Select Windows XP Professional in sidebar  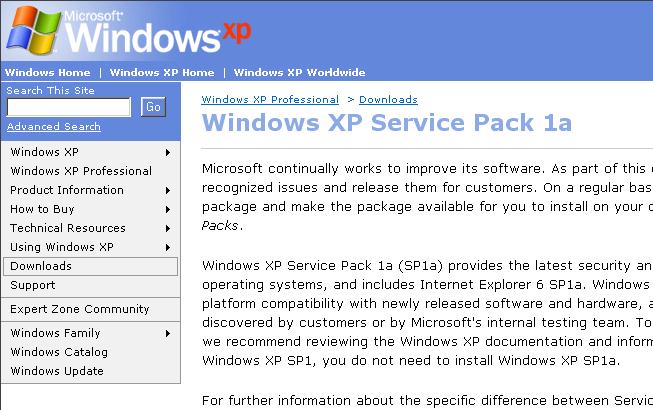click(x=81, y=171)
